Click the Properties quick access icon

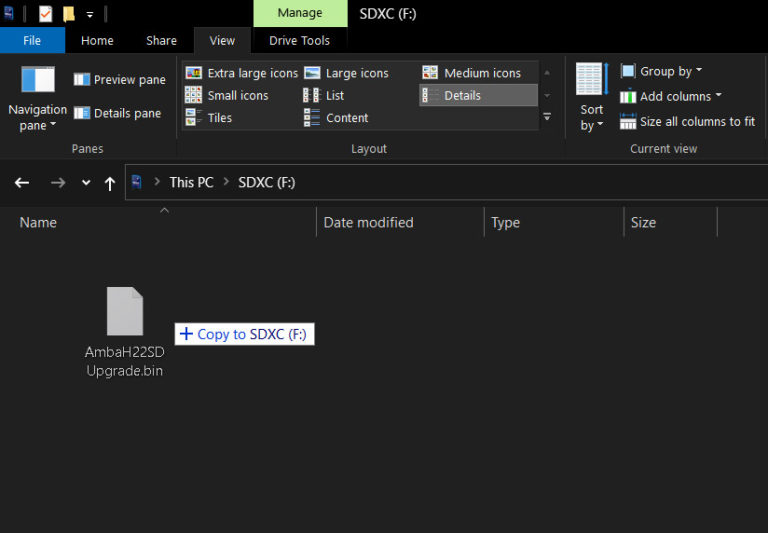(46, 13)
